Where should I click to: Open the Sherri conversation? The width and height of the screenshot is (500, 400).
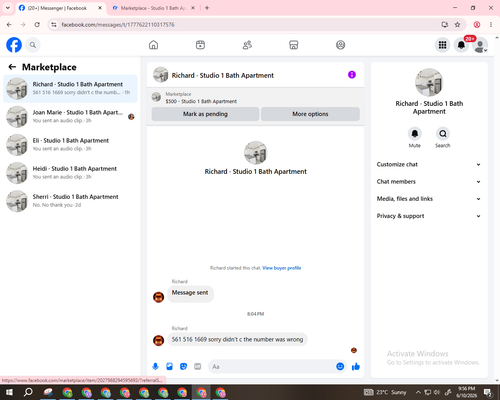(70, 201)
